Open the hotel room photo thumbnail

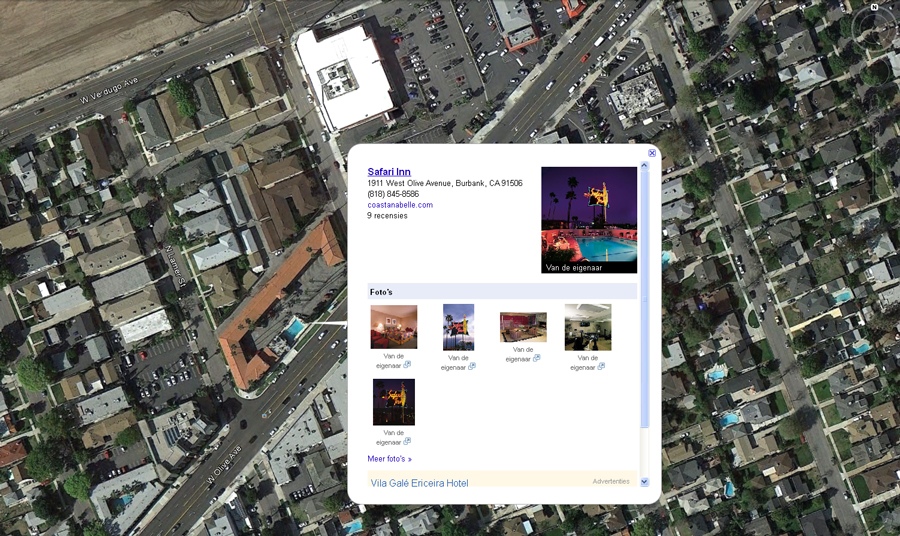pyautogui.click(x=393, y=327)
